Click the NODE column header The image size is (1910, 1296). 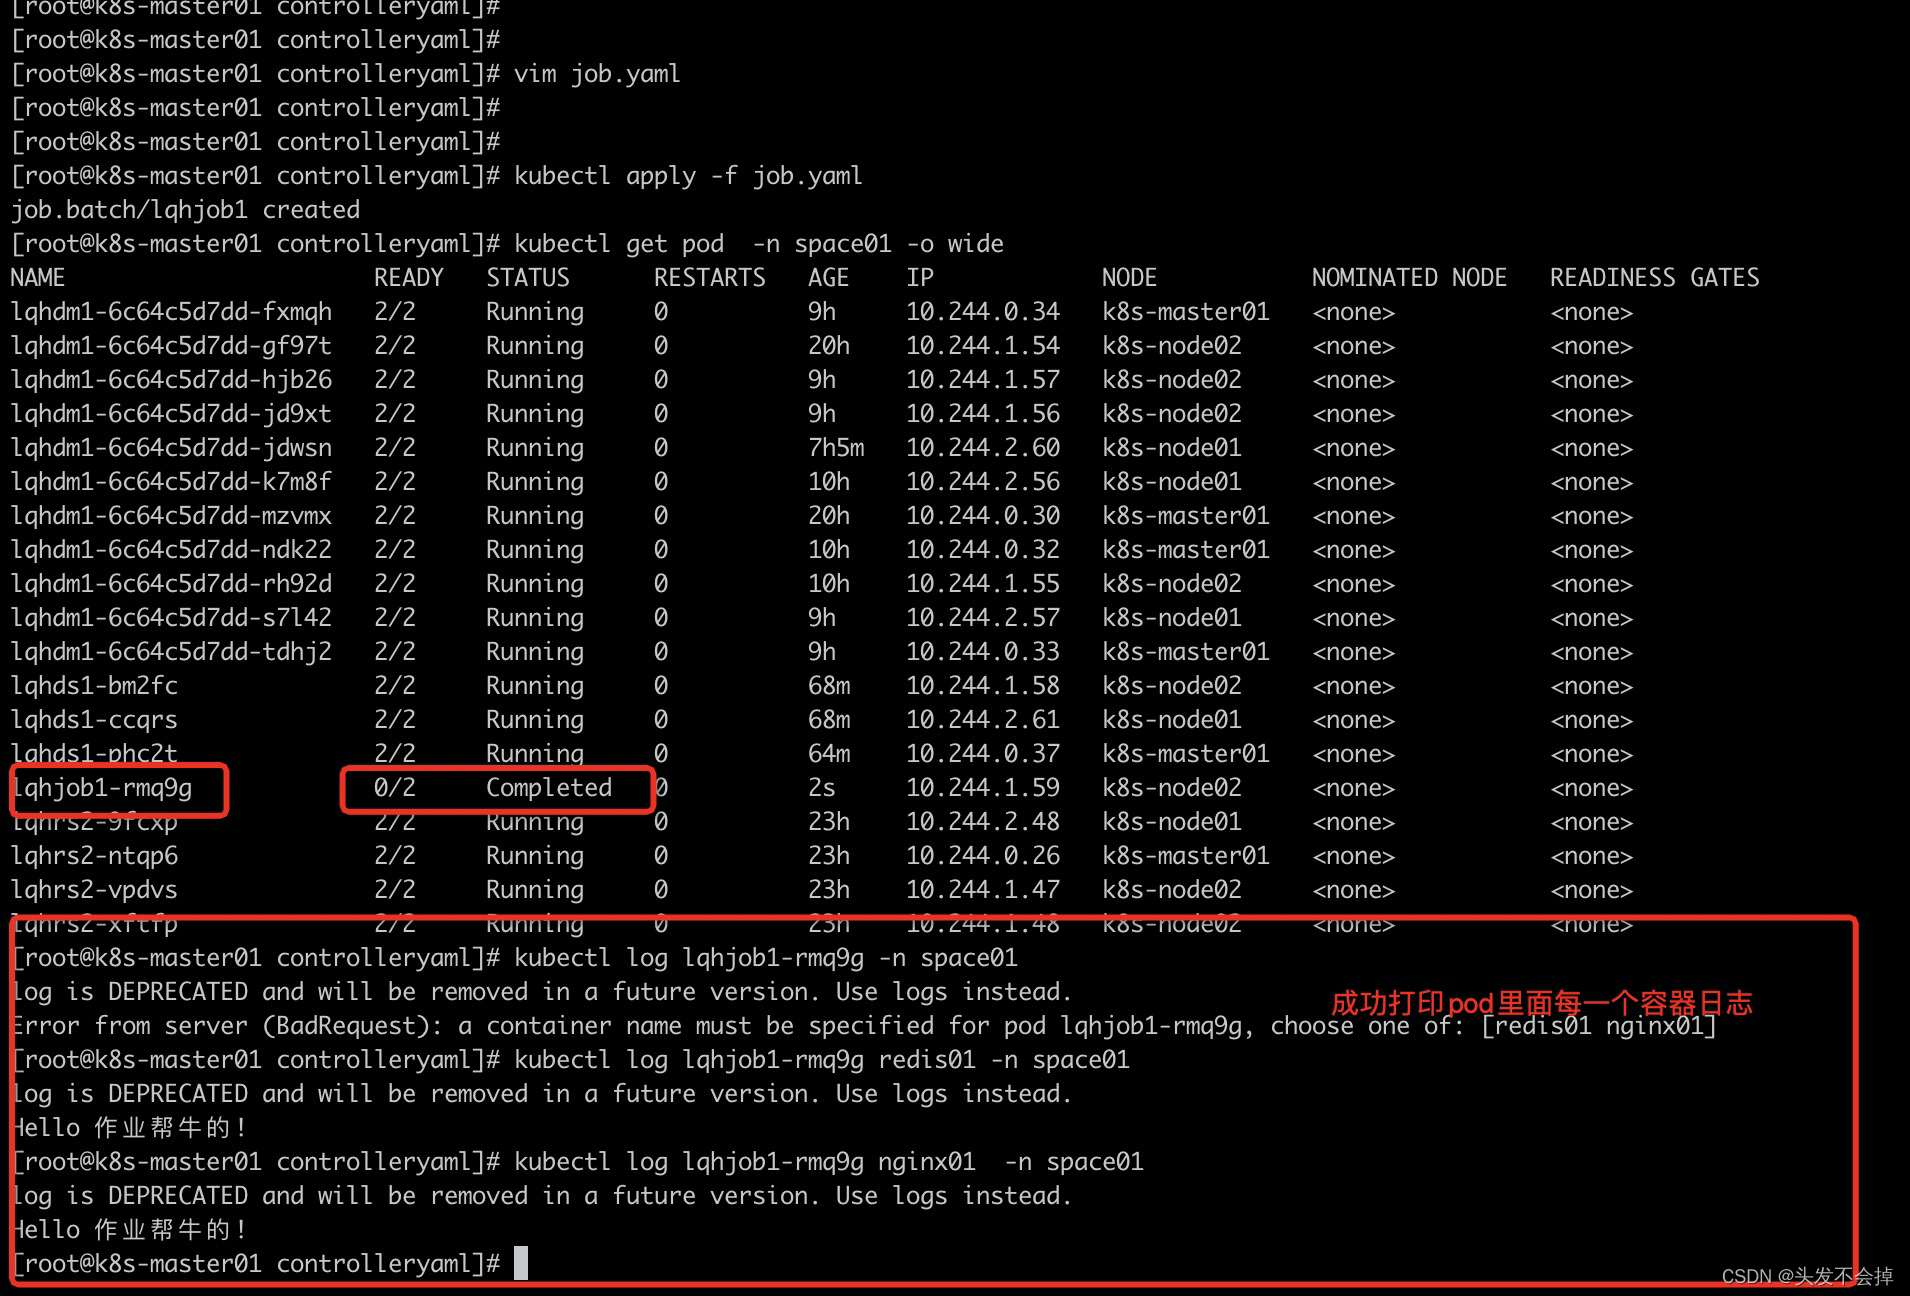[1130, 278]
